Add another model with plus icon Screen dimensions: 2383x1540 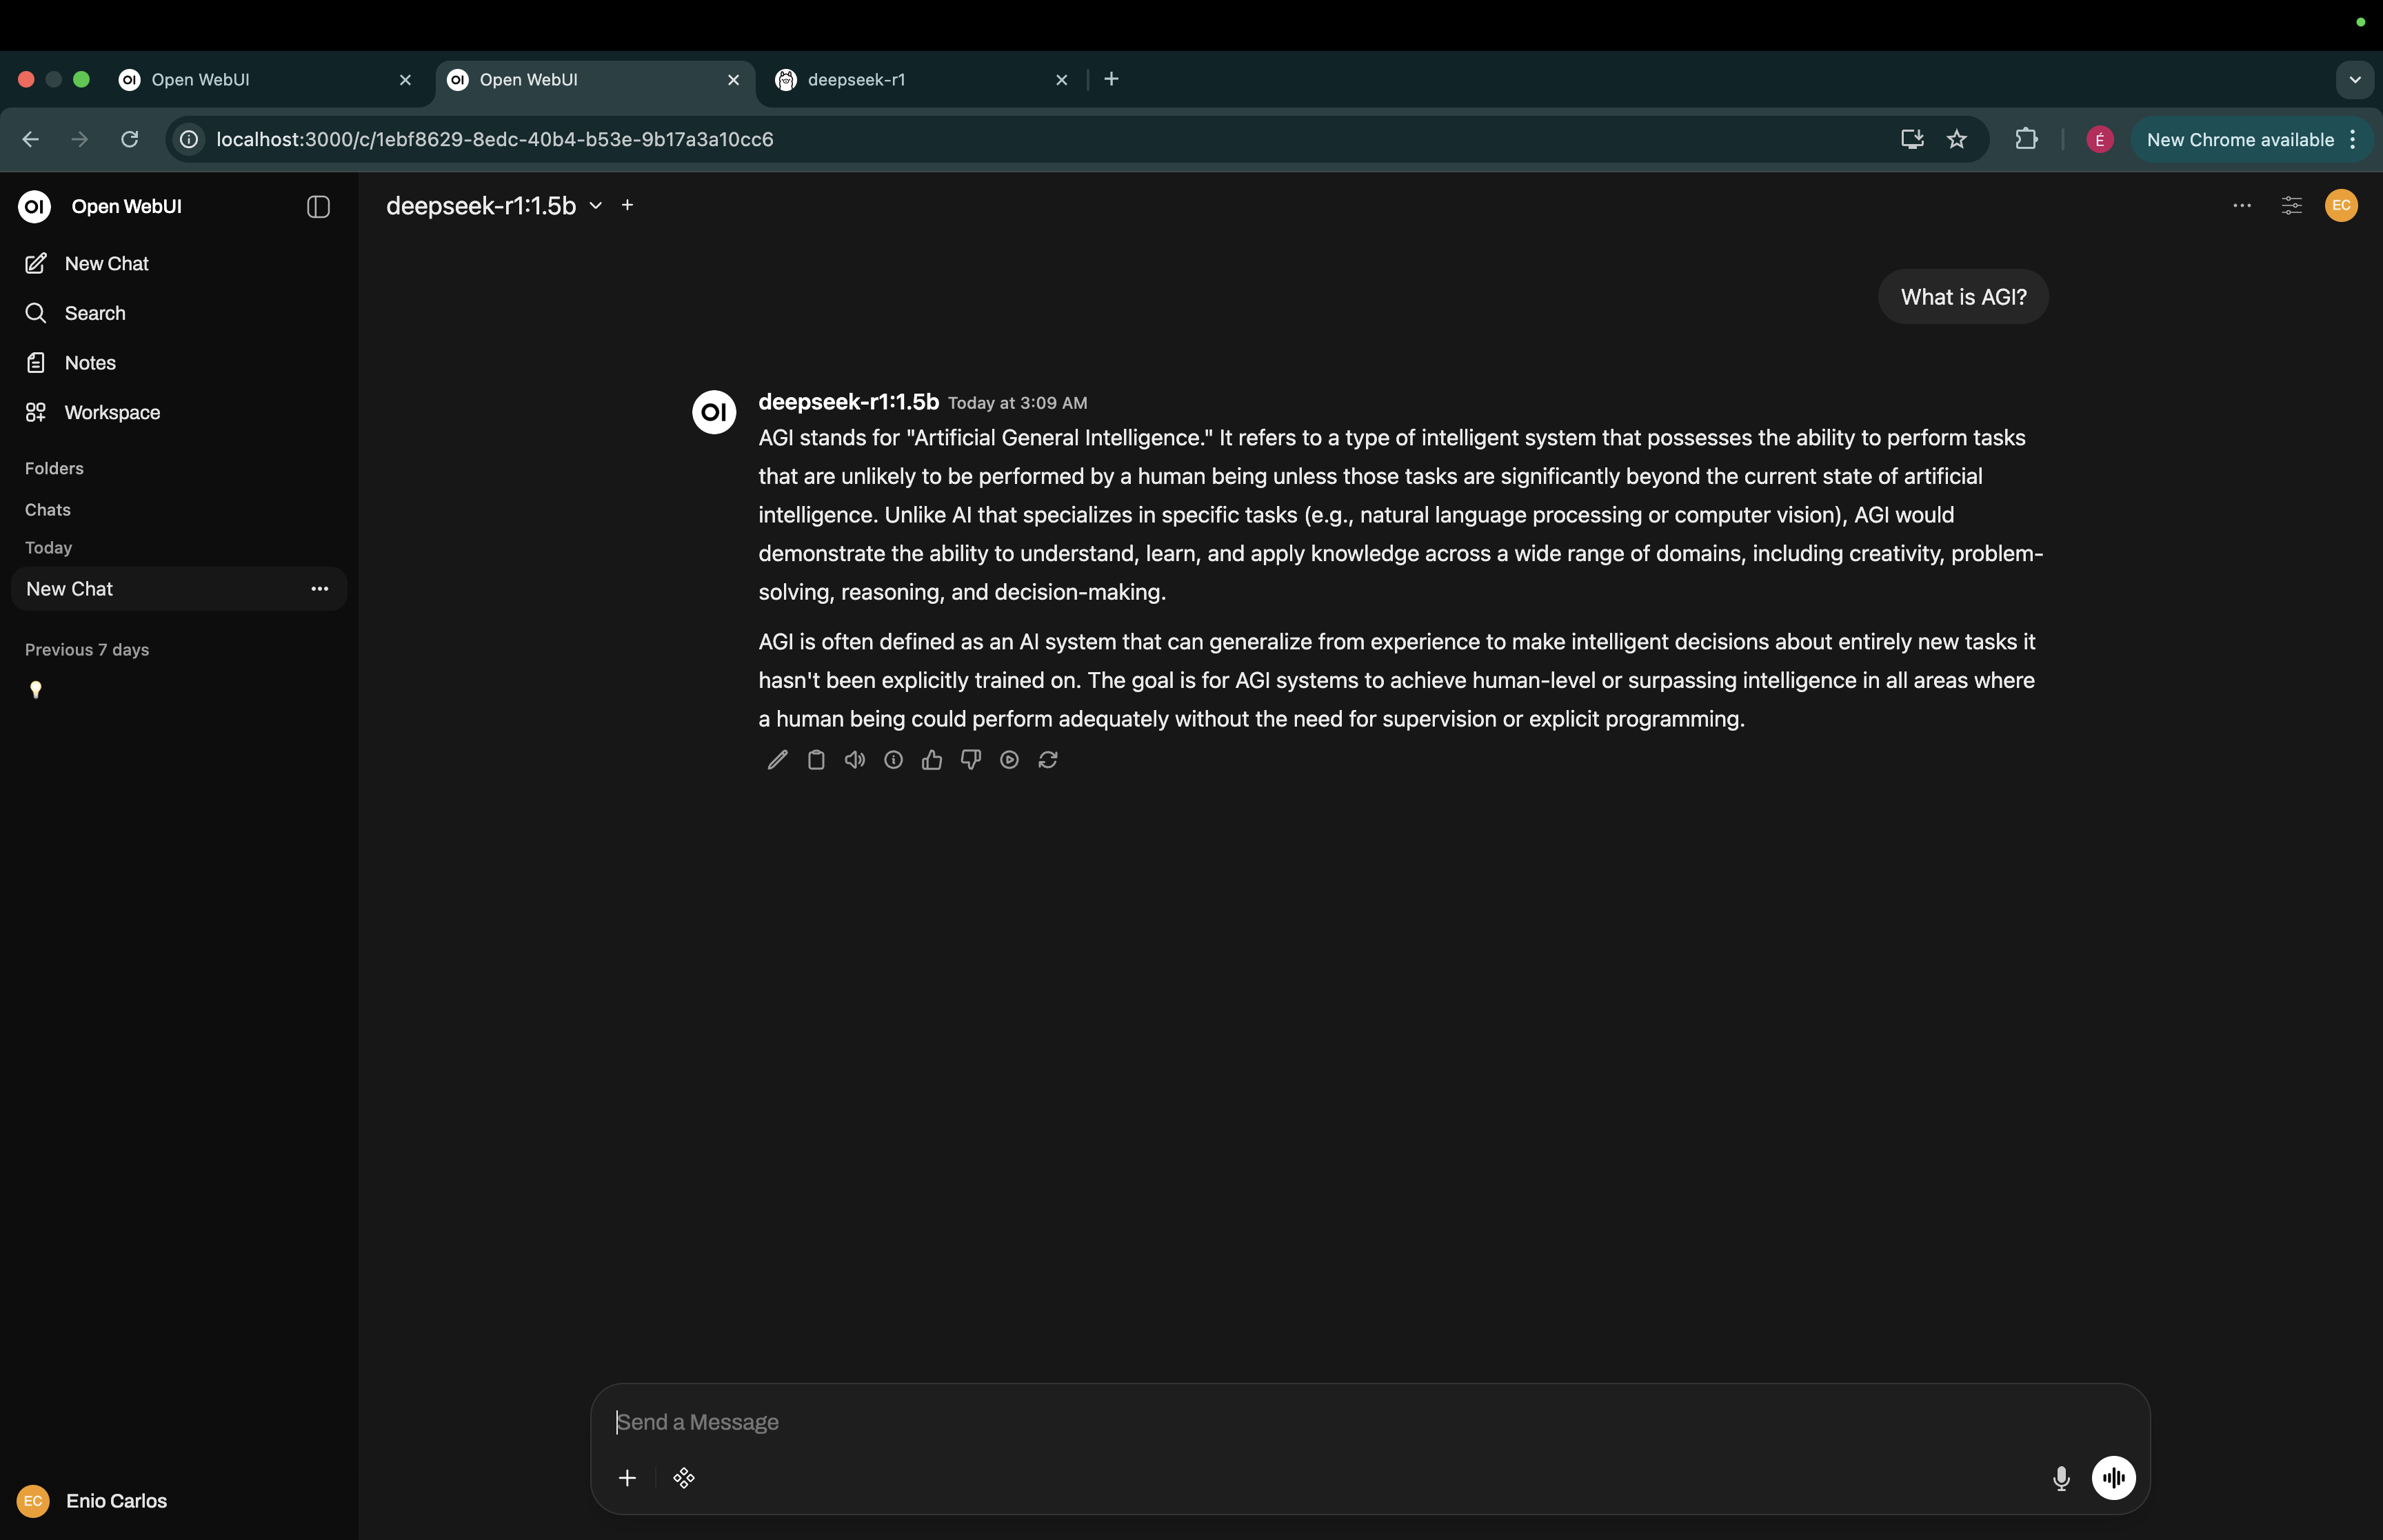pyautogui.click(x=628, y=205)
